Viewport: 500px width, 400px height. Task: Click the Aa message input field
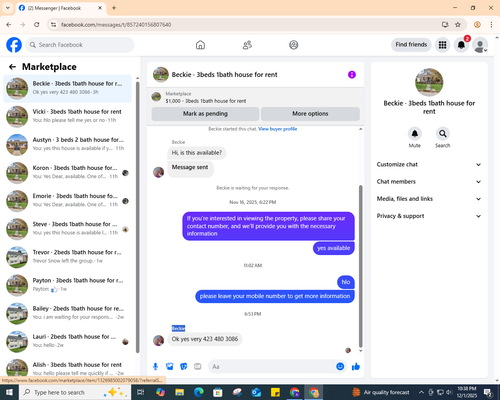click(x=272, y=367)
